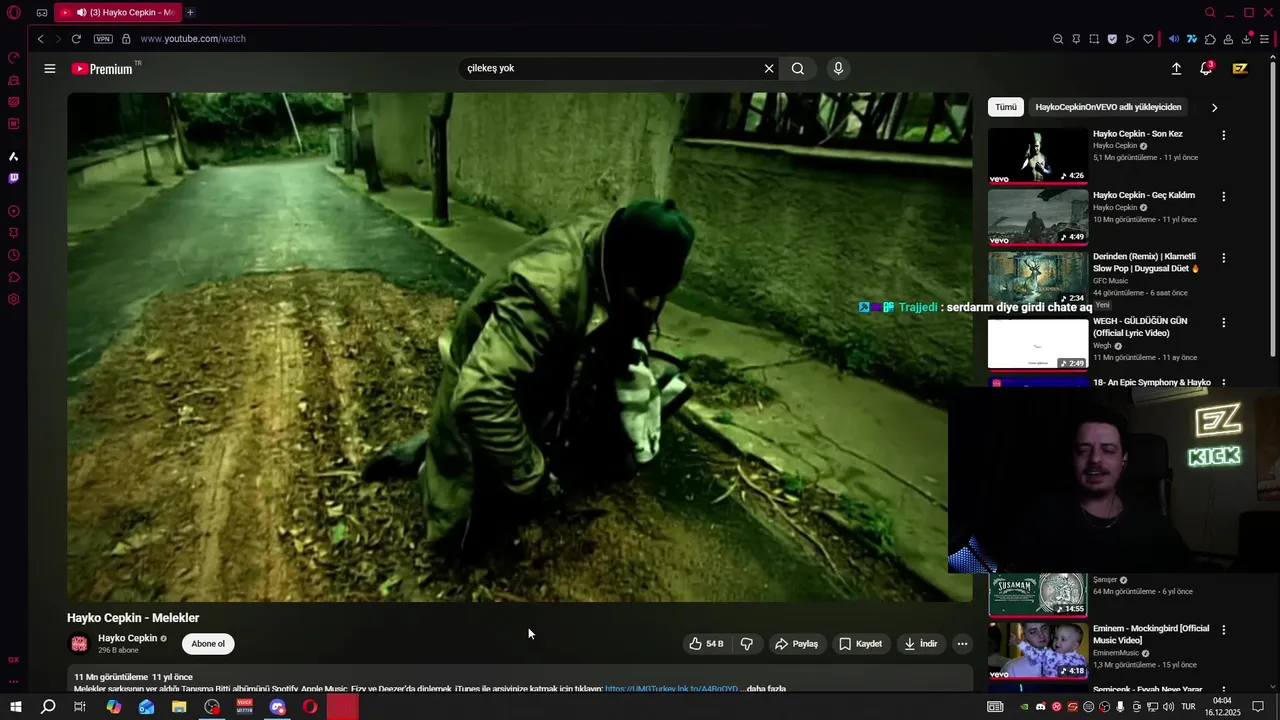Screen dimensions: 1280x720
Task: Show more filter chips arrow
Action: (1215, 107)
